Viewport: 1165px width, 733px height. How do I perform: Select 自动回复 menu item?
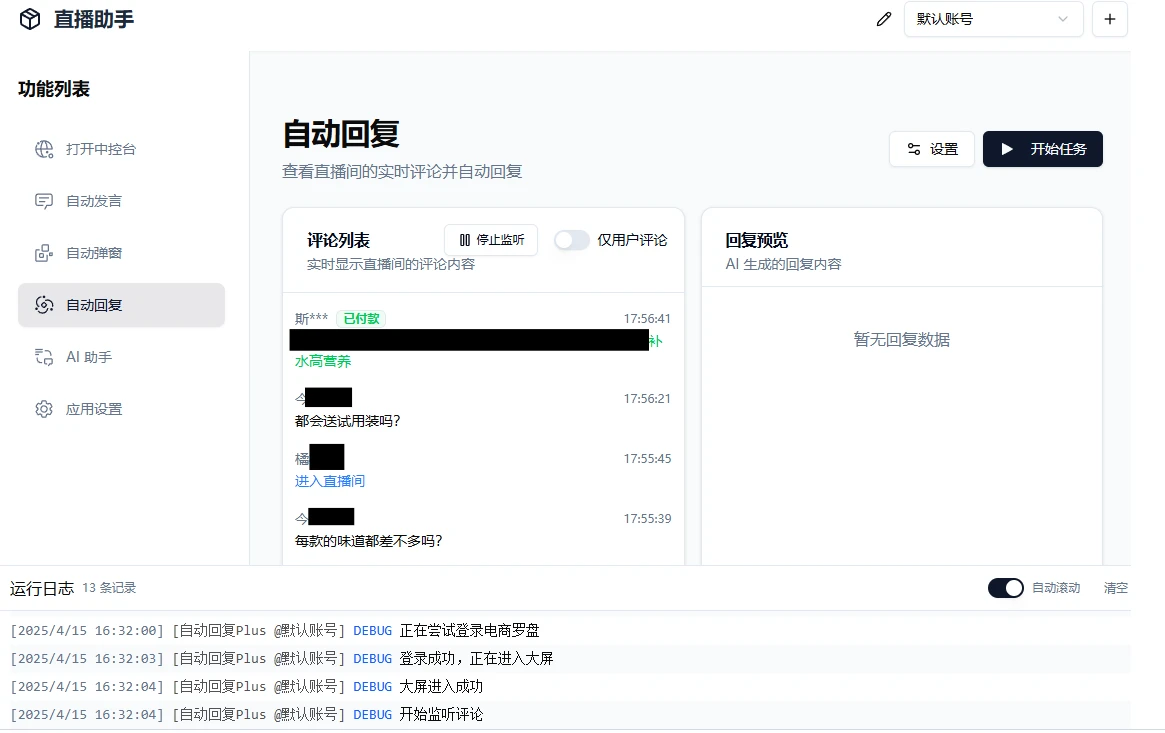(x=121, y=305)
